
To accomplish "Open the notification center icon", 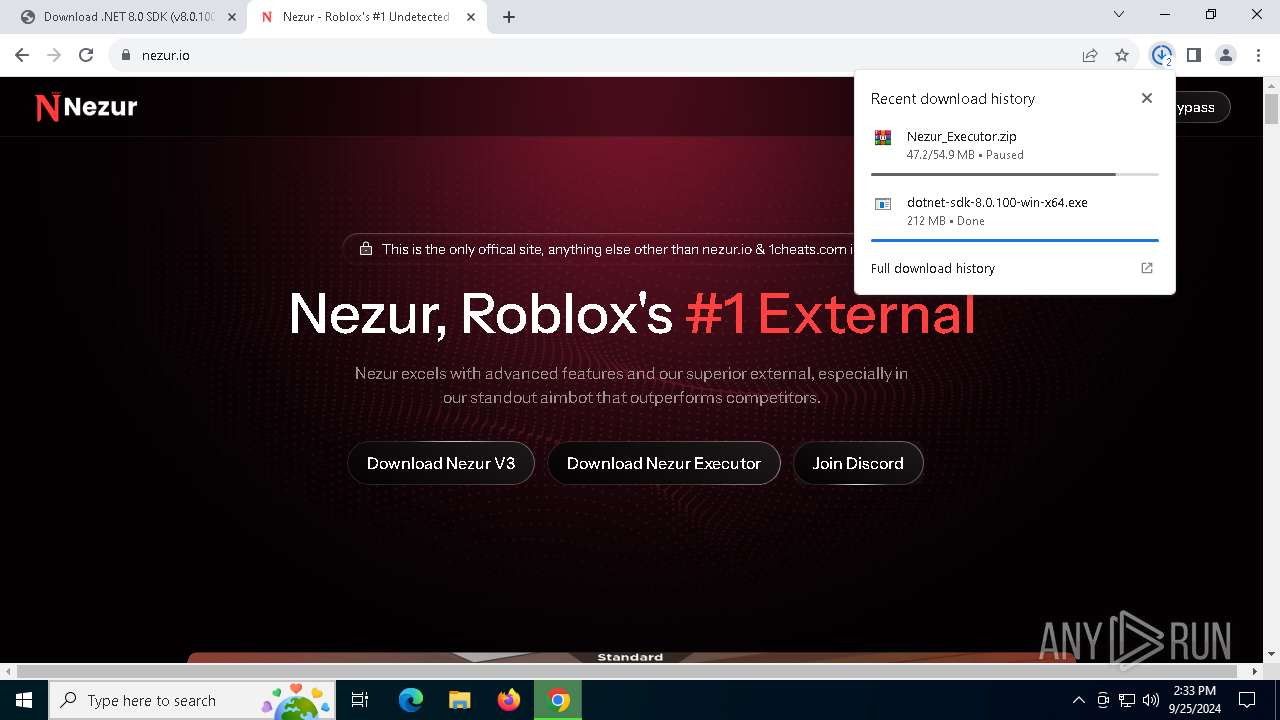I will [1247, 700].
